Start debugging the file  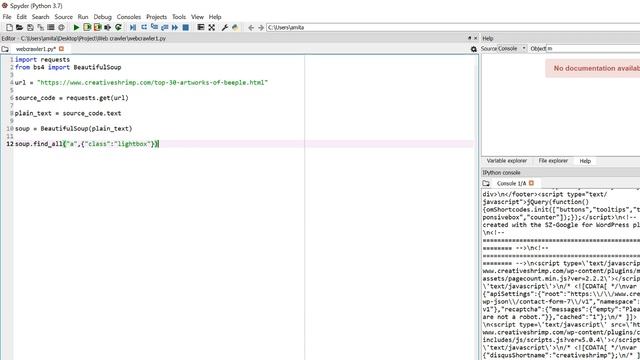[133, 27]
